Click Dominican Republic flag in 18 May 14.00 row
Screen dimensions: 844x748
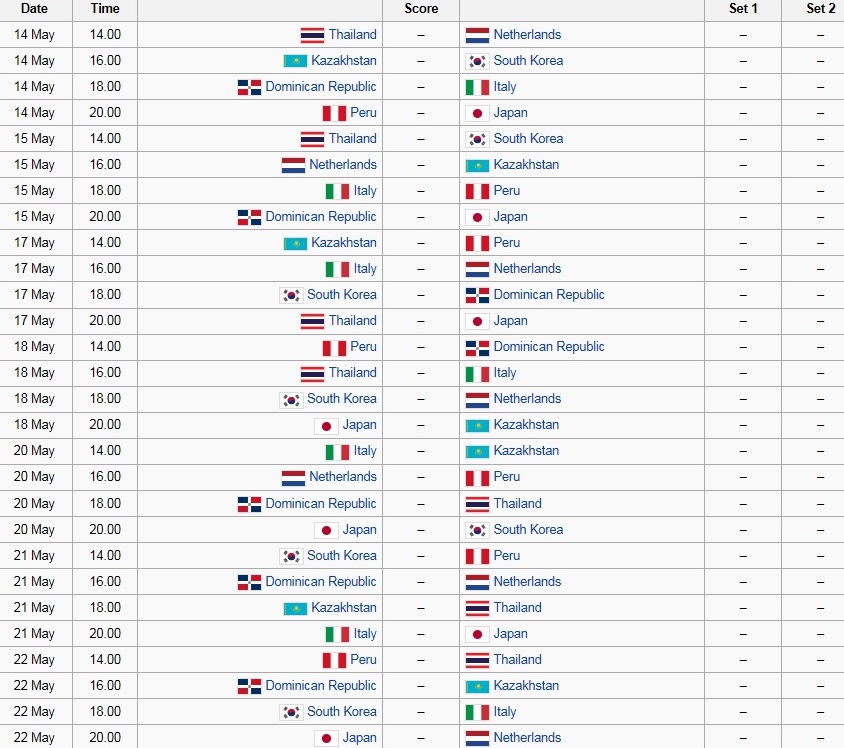click(x=477, y=347)
